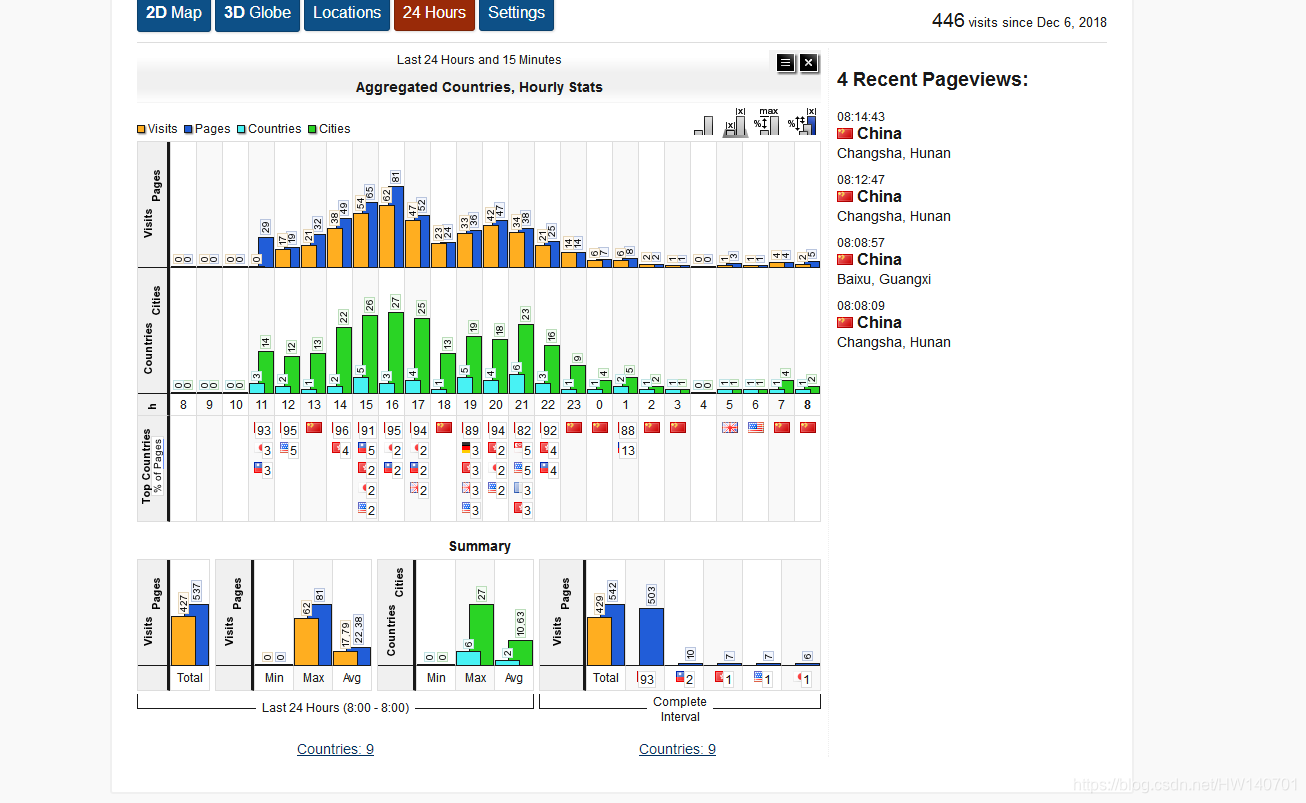The height and width of the screenshot is (803, 1306).
Task: Click "Last 24 Hours (8:00 - 8:00)" label
Action: (335, 708)
